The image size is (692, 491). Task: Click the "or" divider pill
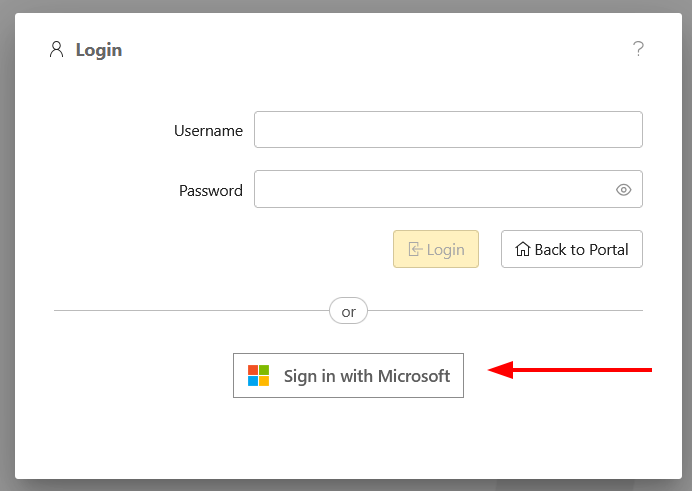pos(348,312)
